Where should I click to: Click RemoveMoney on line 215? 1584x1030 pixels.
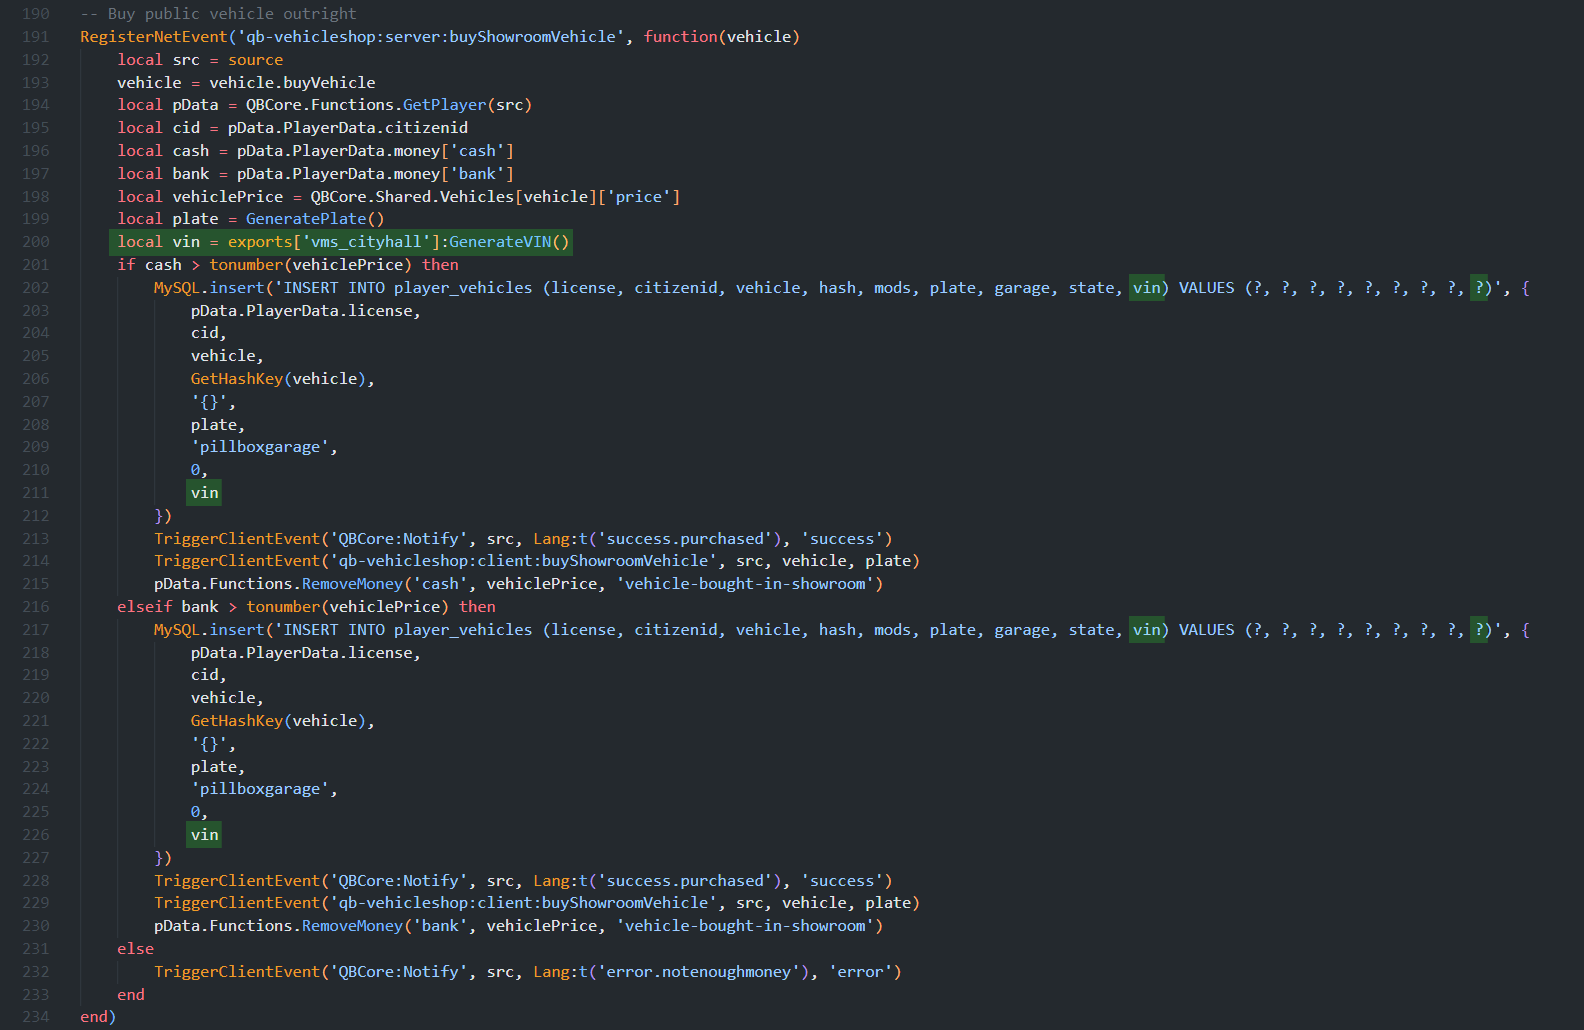pos(352,584)
